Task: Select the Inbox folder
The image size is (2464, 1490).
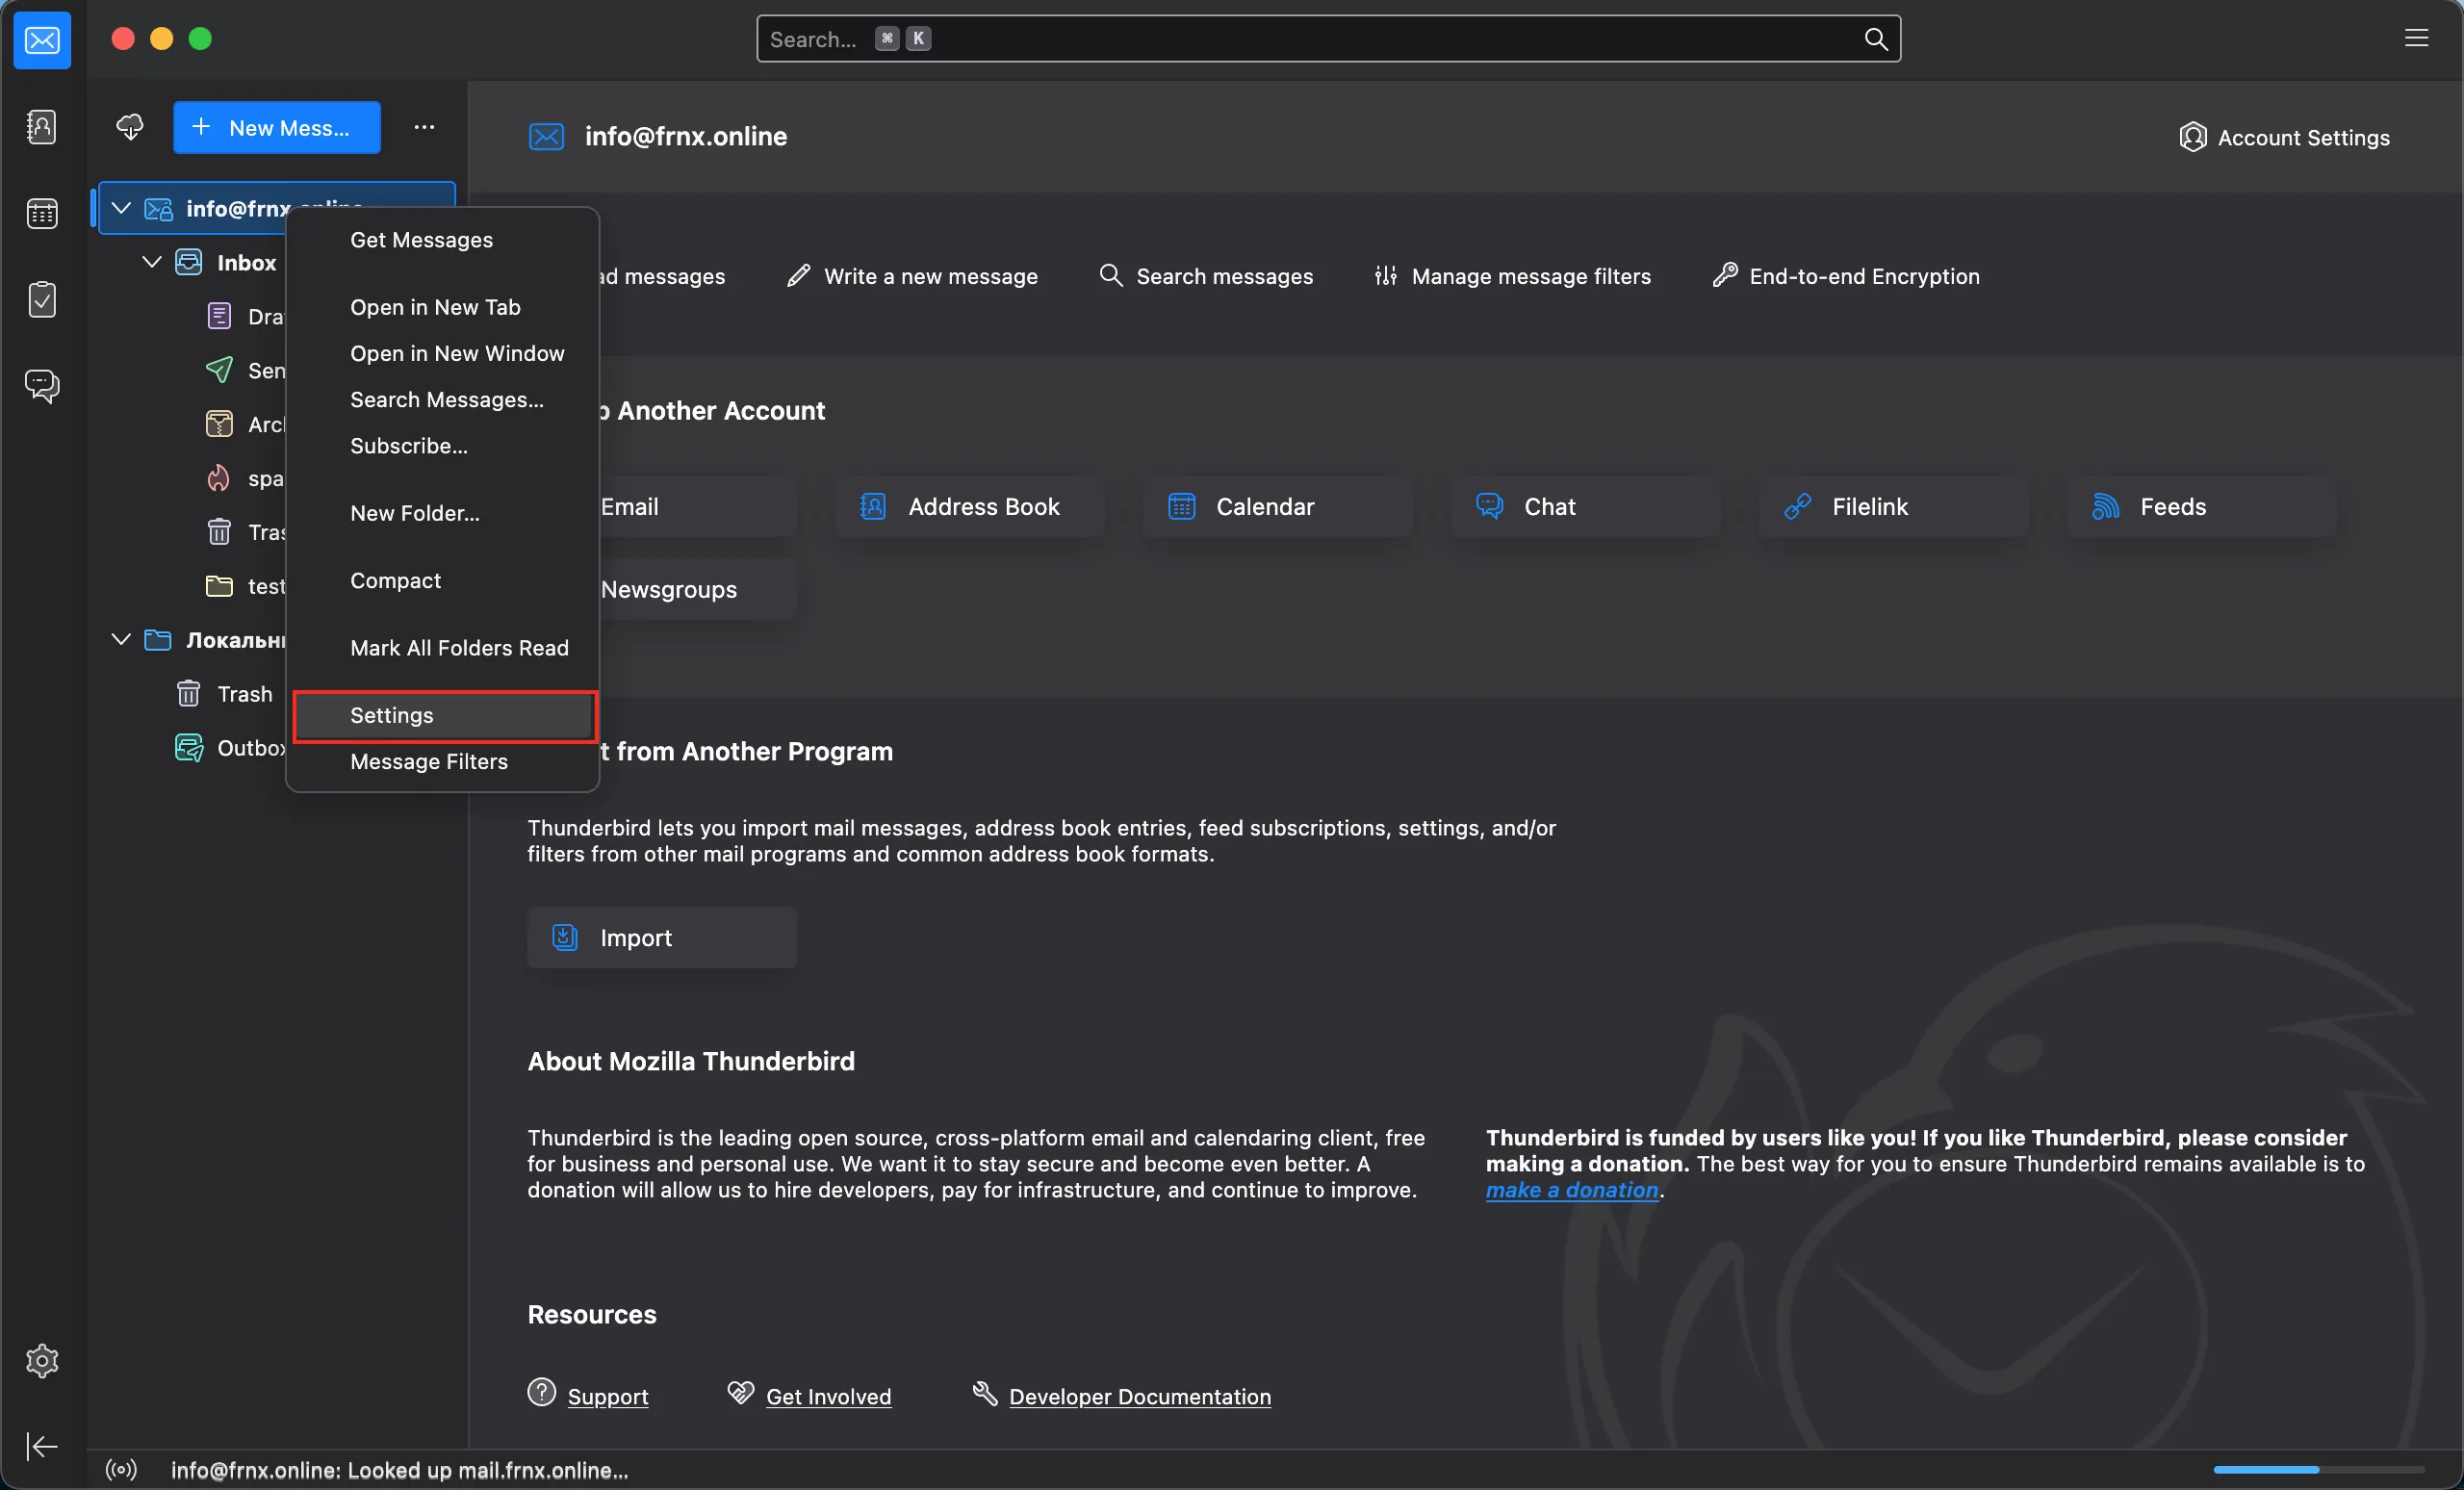Action: click(246, 262)
